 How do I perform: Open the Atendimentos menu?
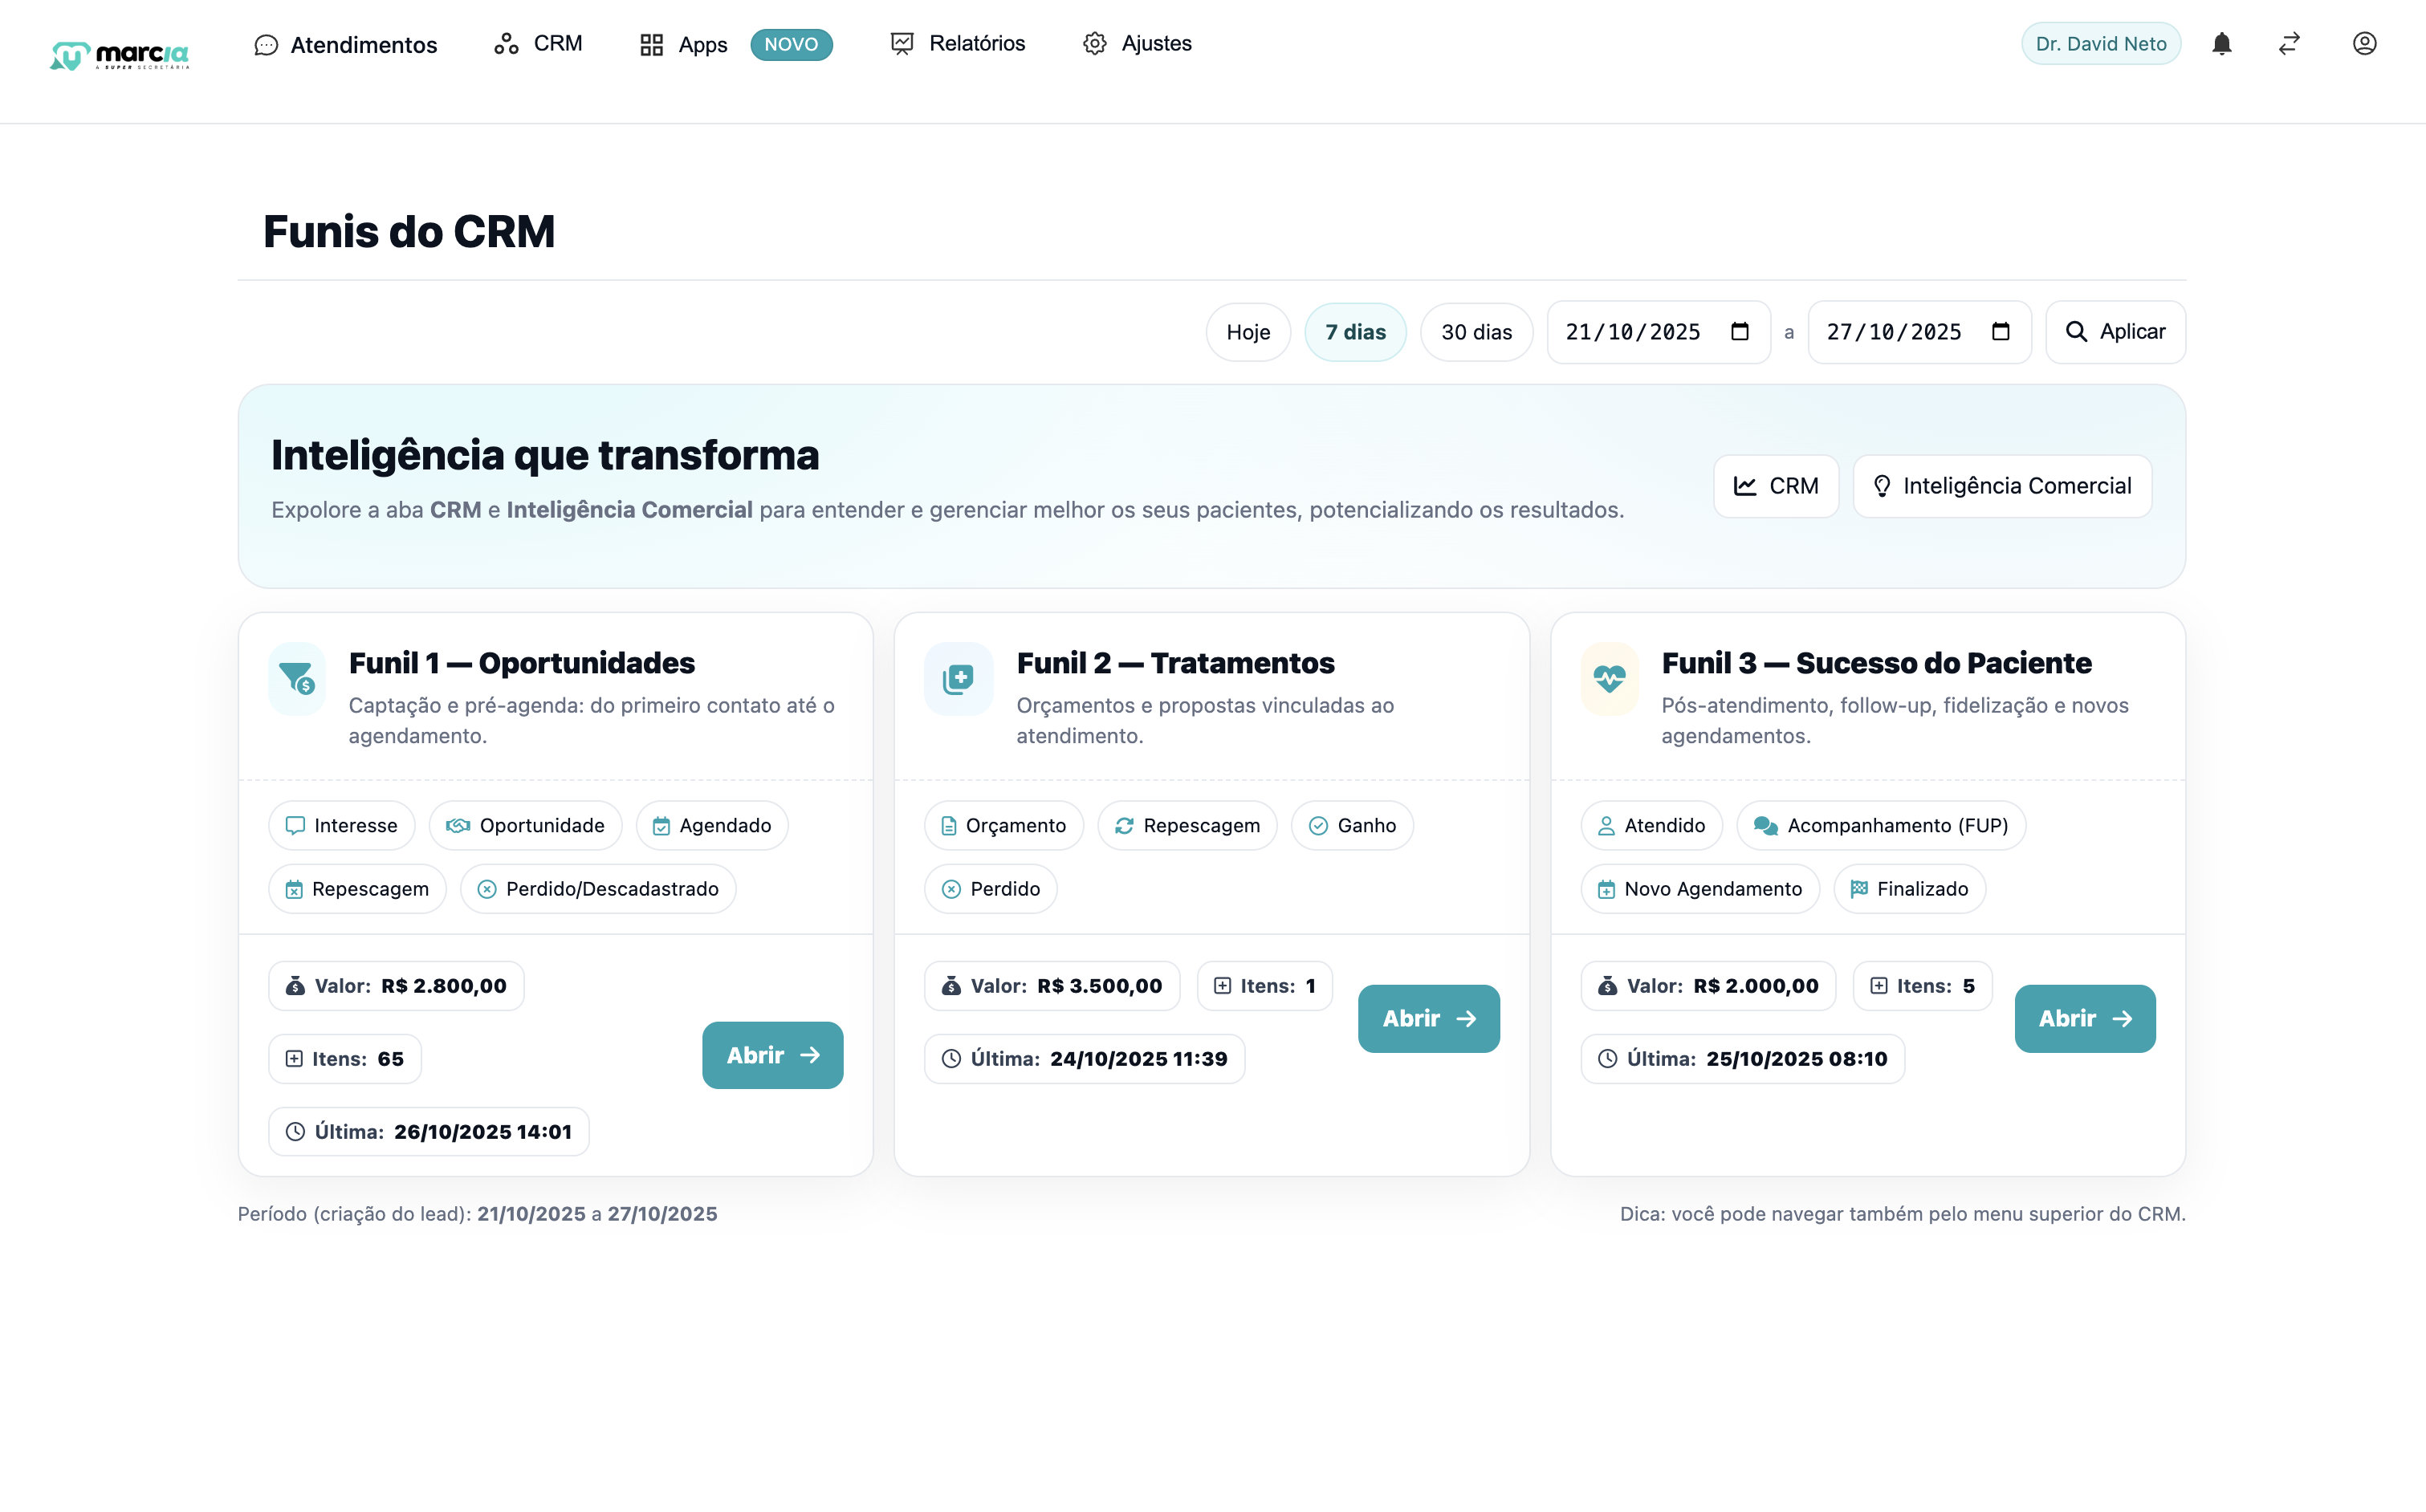346,44
